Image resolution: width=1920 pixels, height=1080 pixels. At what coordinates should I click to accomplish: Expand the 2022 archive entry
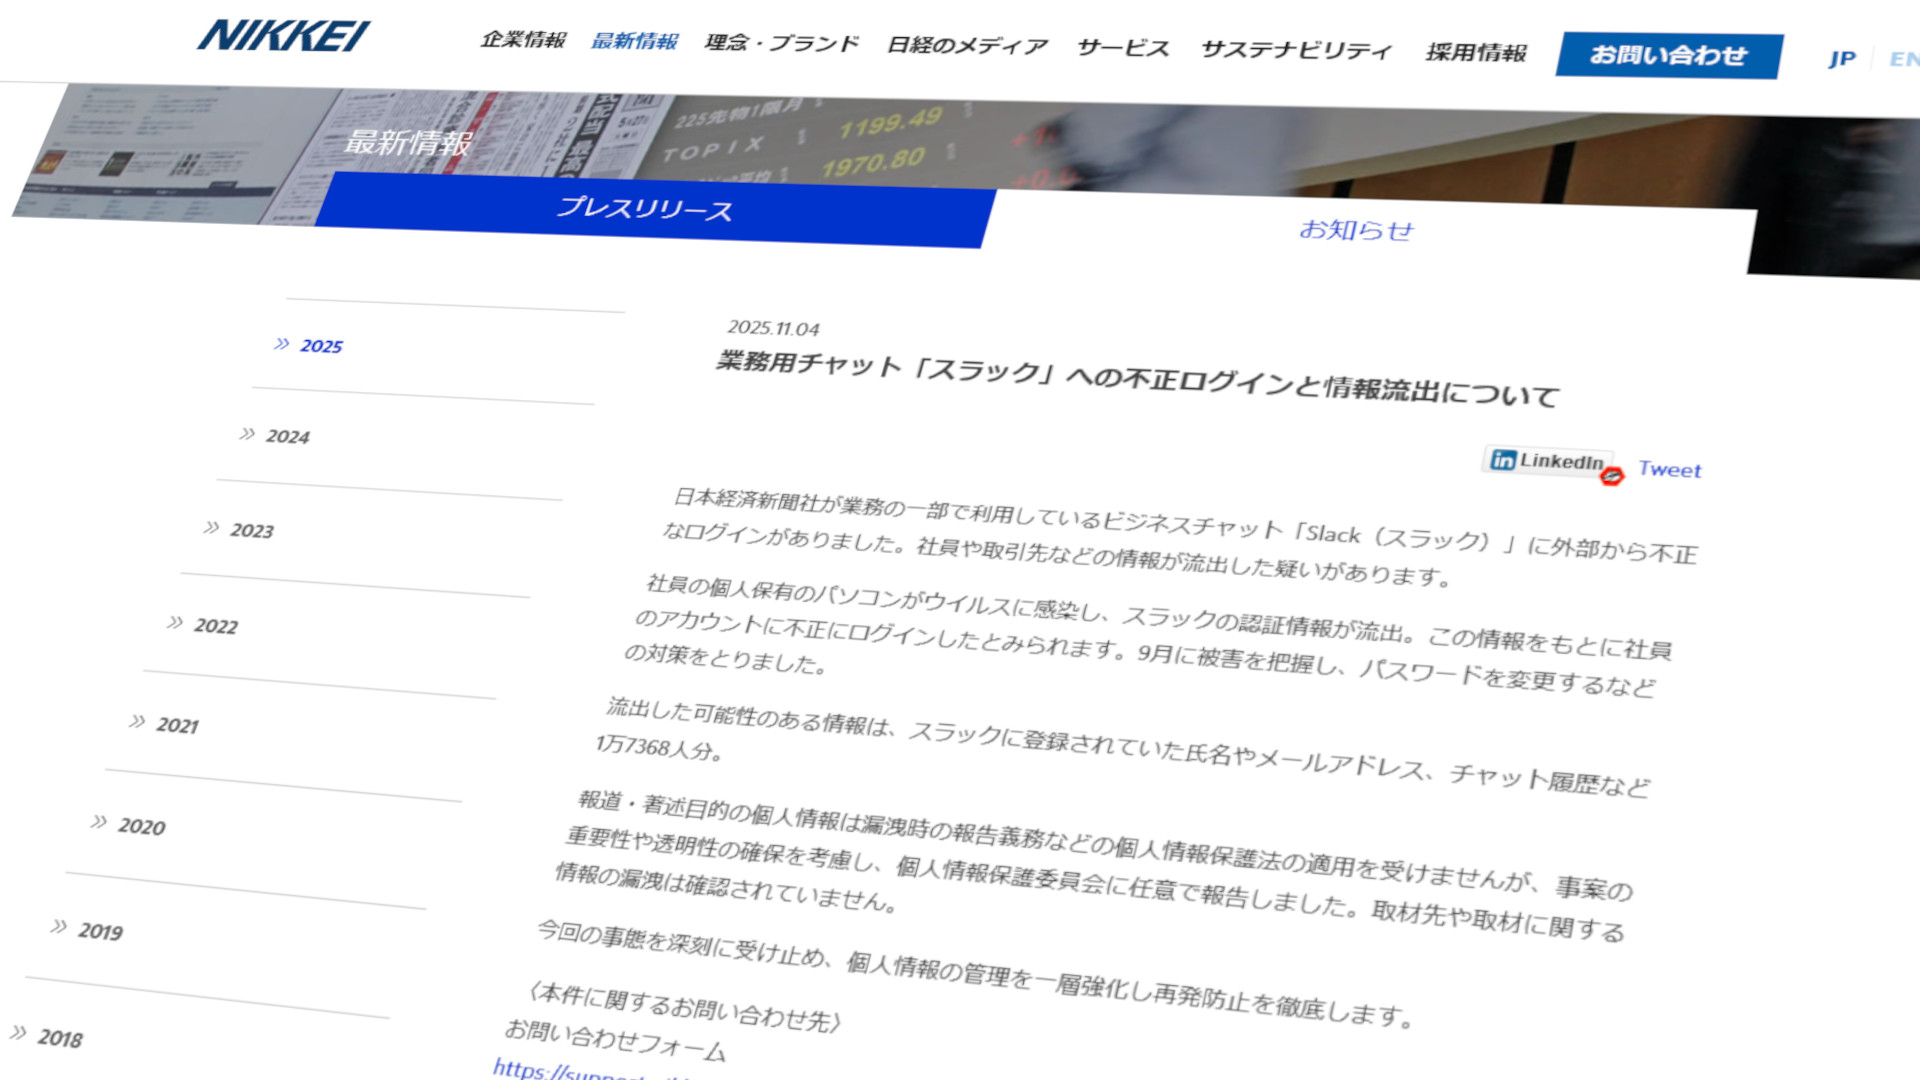click(215, 627)
